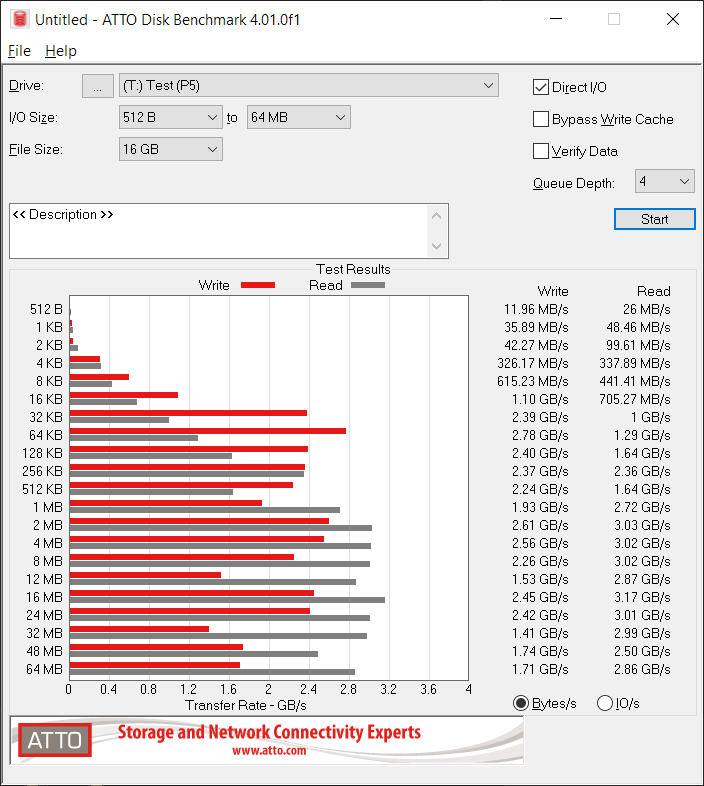Click the drive browse ellipsis button
This screenshot has width=704, height=786.
click(x=98, y=86)
